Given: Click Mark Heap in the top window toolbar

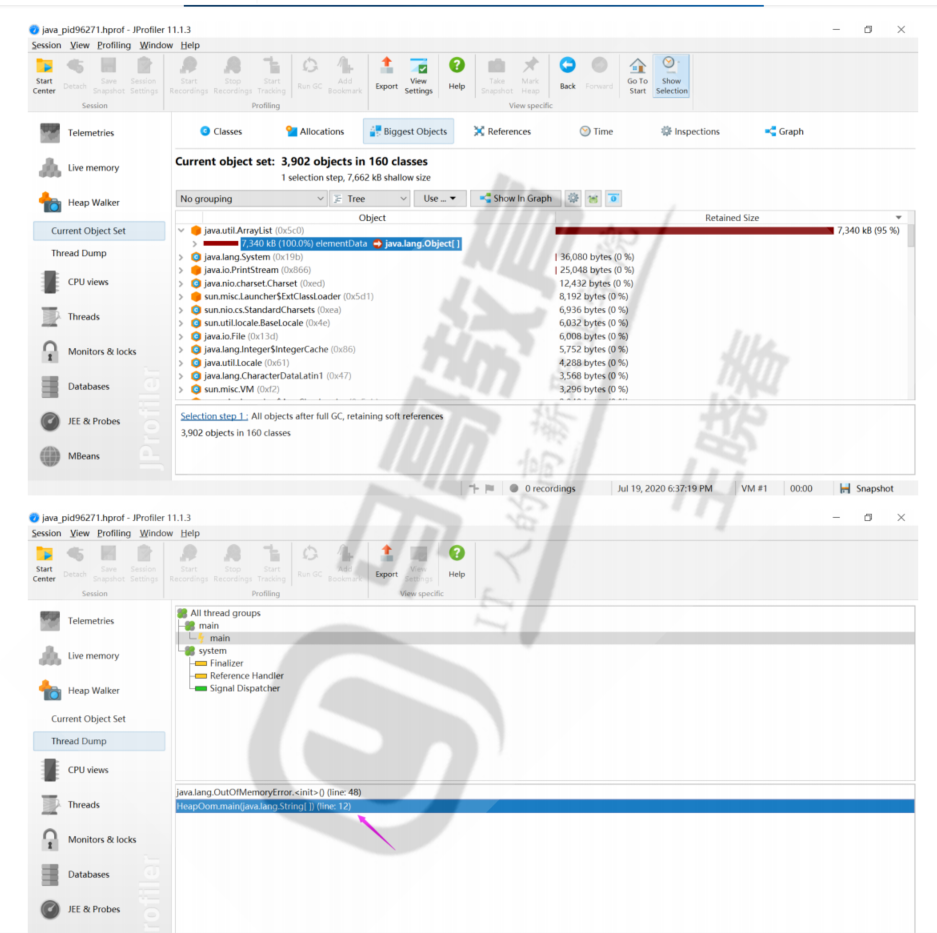Looking at the screenshot, I should point(530,76).
